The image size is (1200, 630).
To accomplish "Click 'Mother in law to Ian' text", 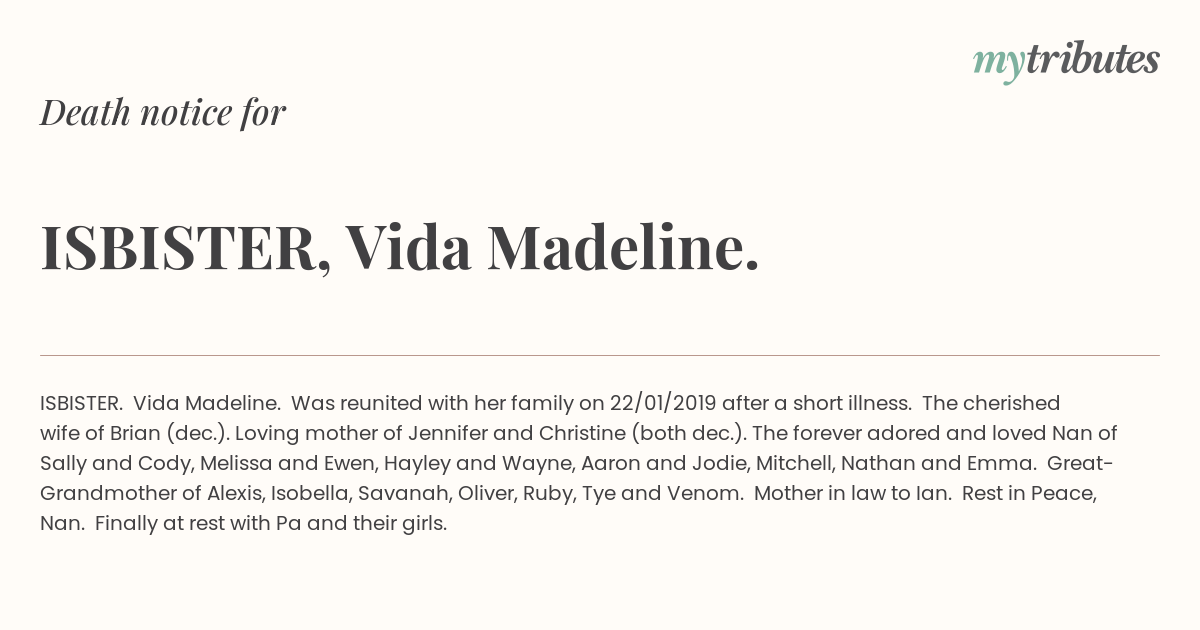I will point(851,494).
